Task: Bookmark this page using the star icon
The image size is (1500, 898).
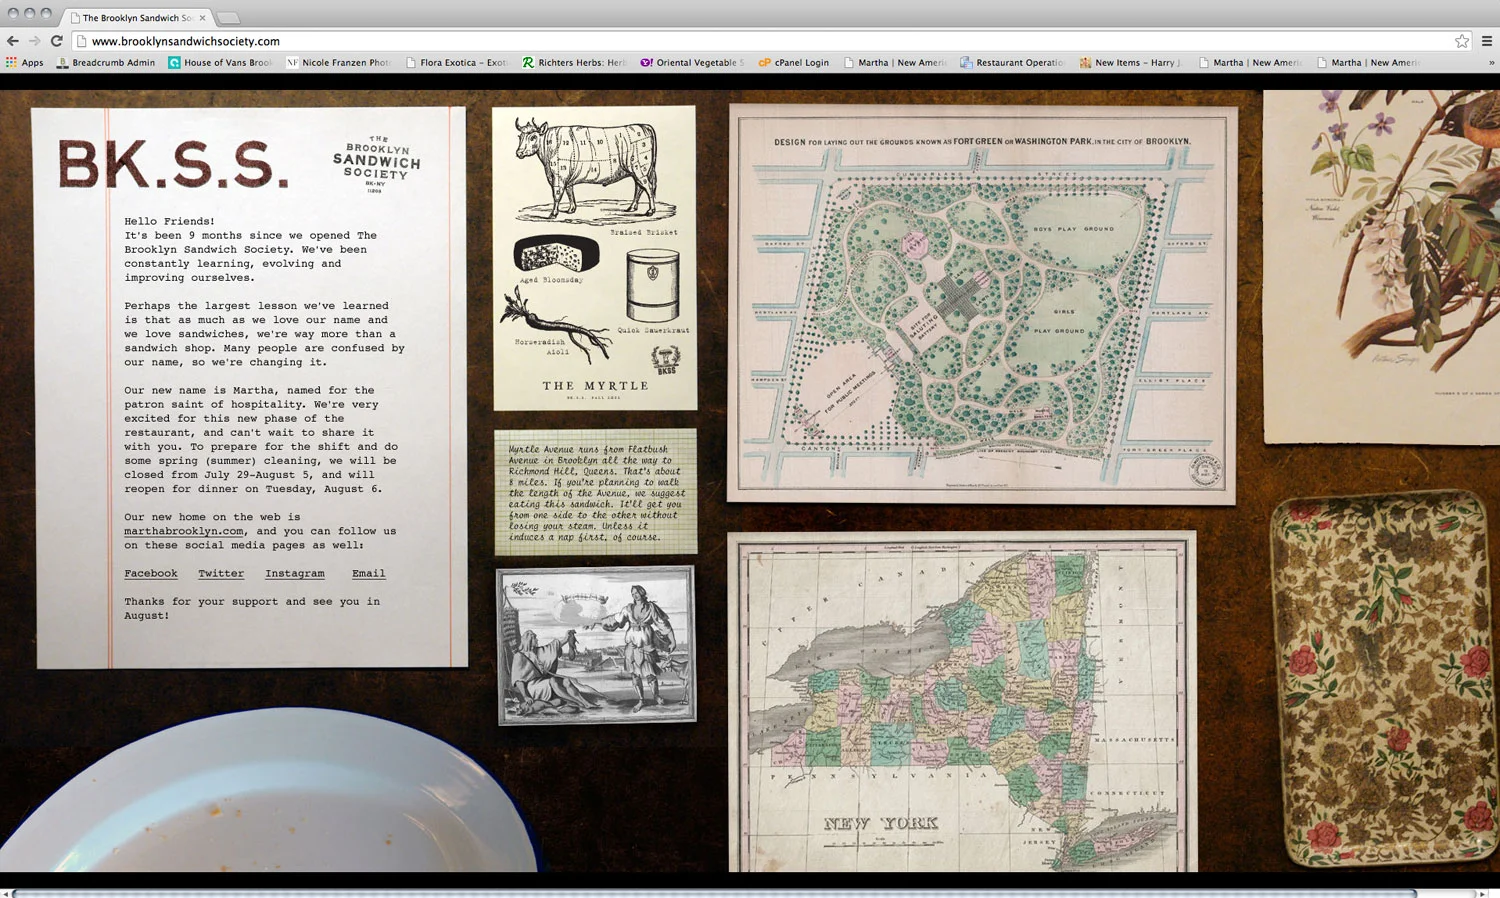Action: pos(1462,41)
